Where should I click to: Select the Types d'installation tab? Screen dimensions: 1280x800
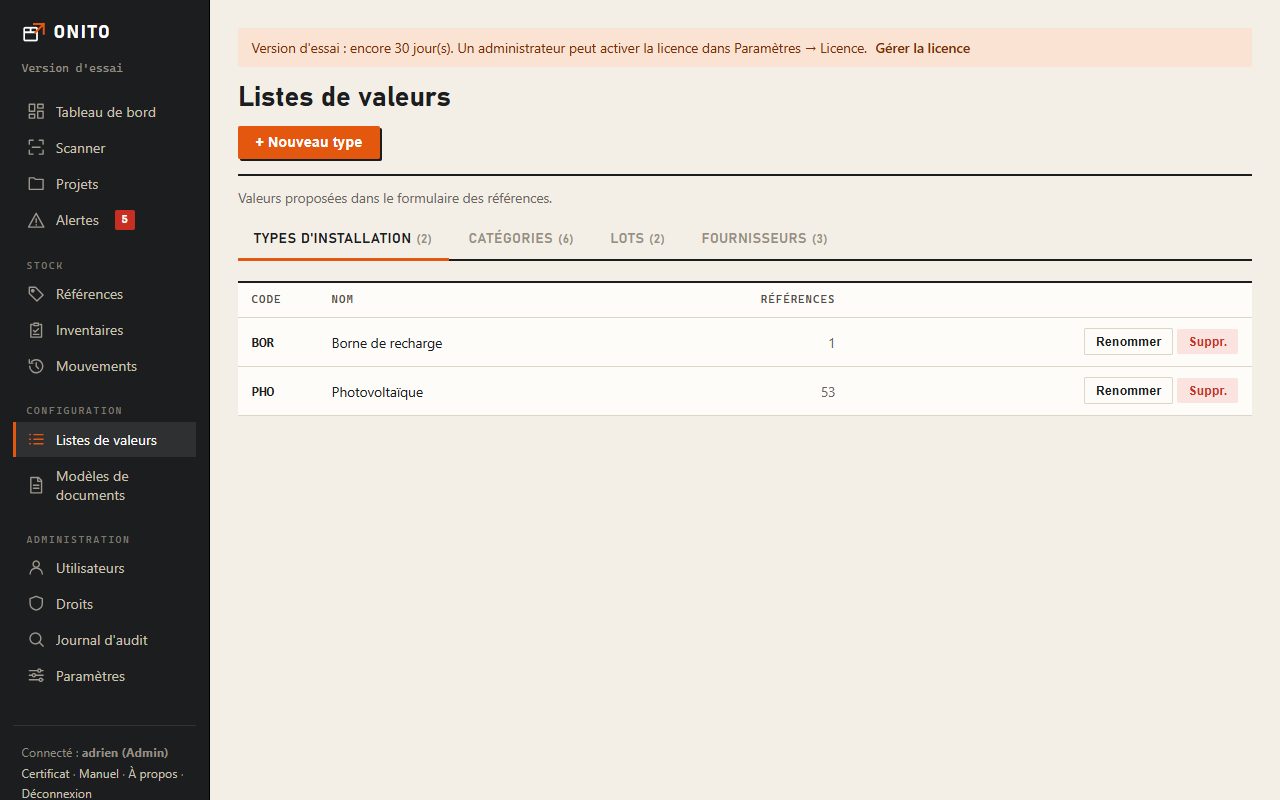(343, 238)
